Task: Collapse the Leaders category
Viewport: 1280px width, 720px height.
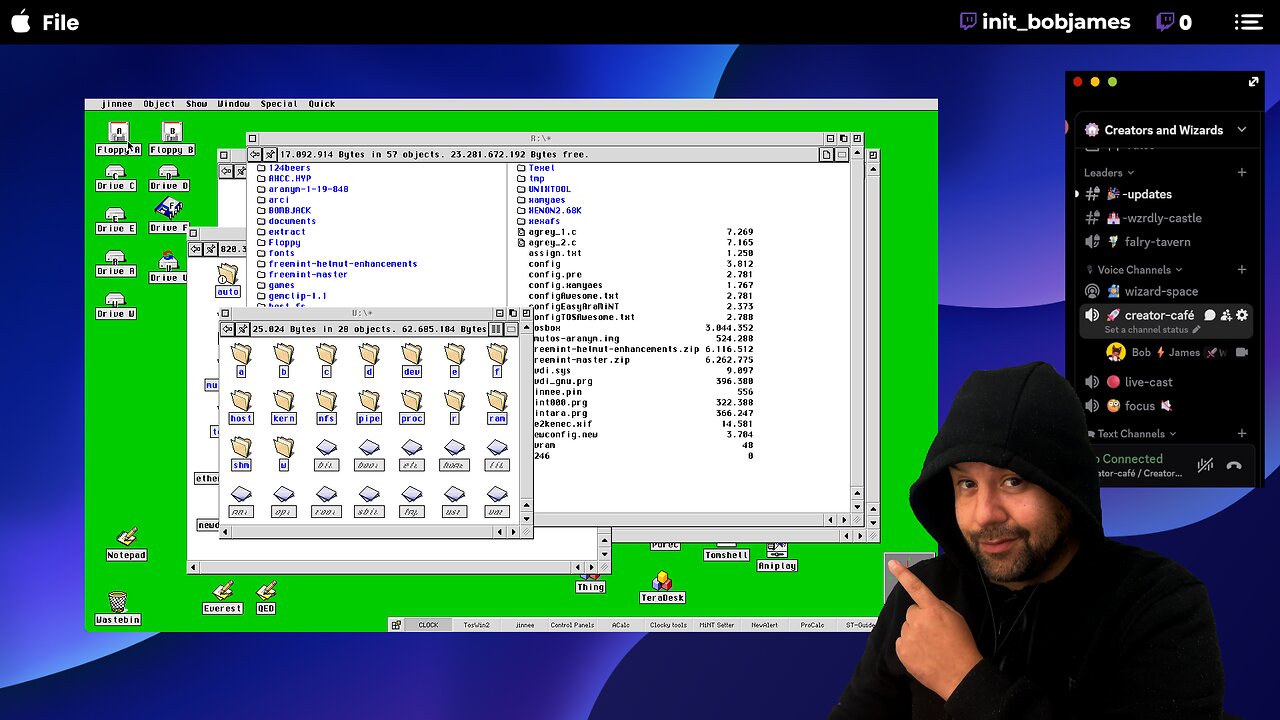Action: (1109, 173)
